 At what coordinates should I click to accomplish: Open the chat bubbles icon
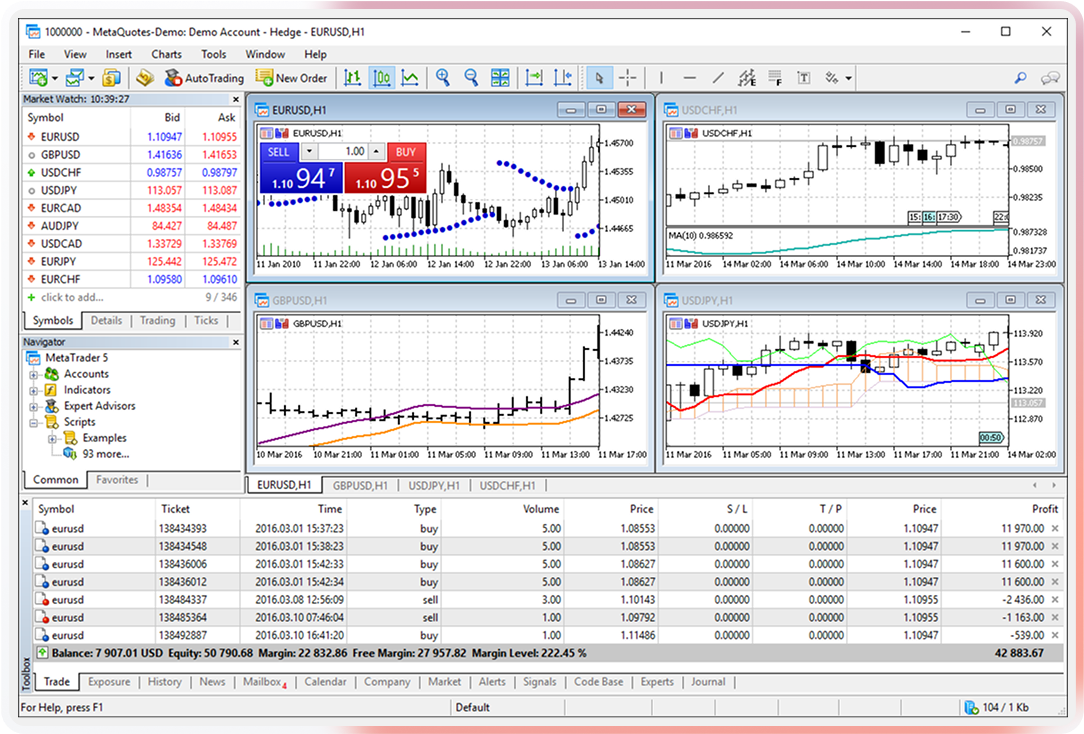point(1050,78)
